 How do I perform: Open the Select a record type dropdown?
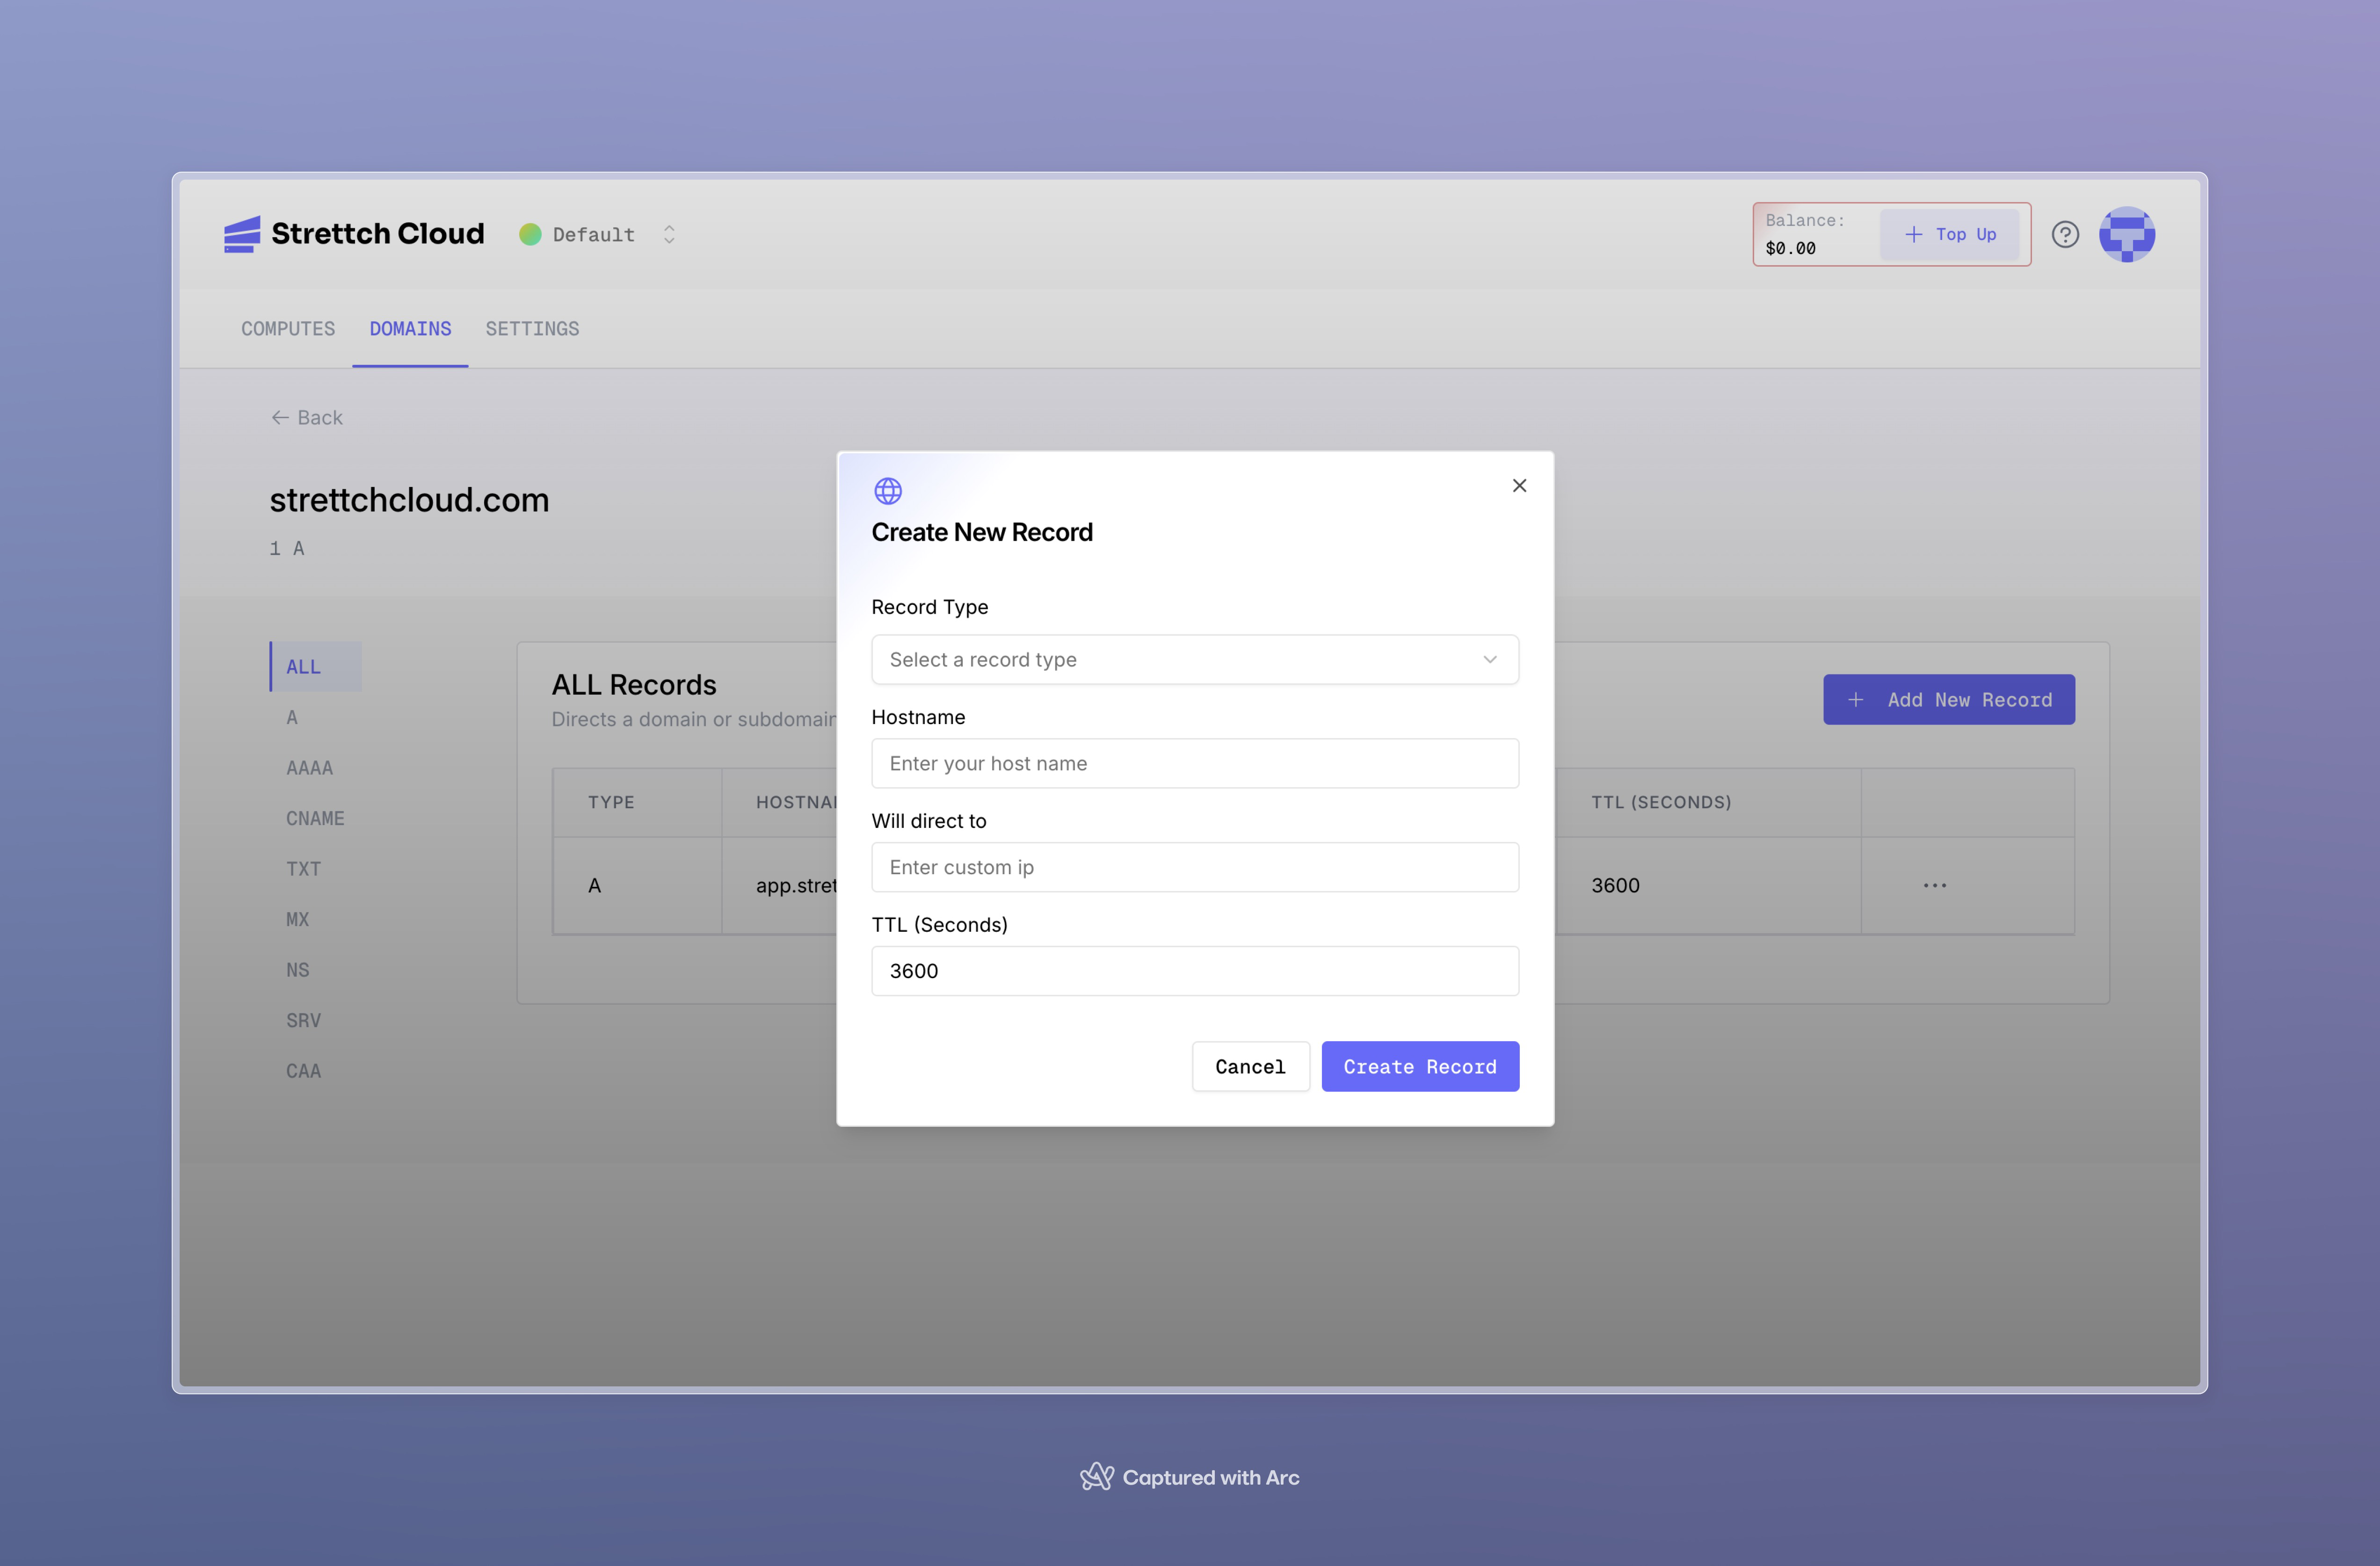click(x=1194, y=659)
